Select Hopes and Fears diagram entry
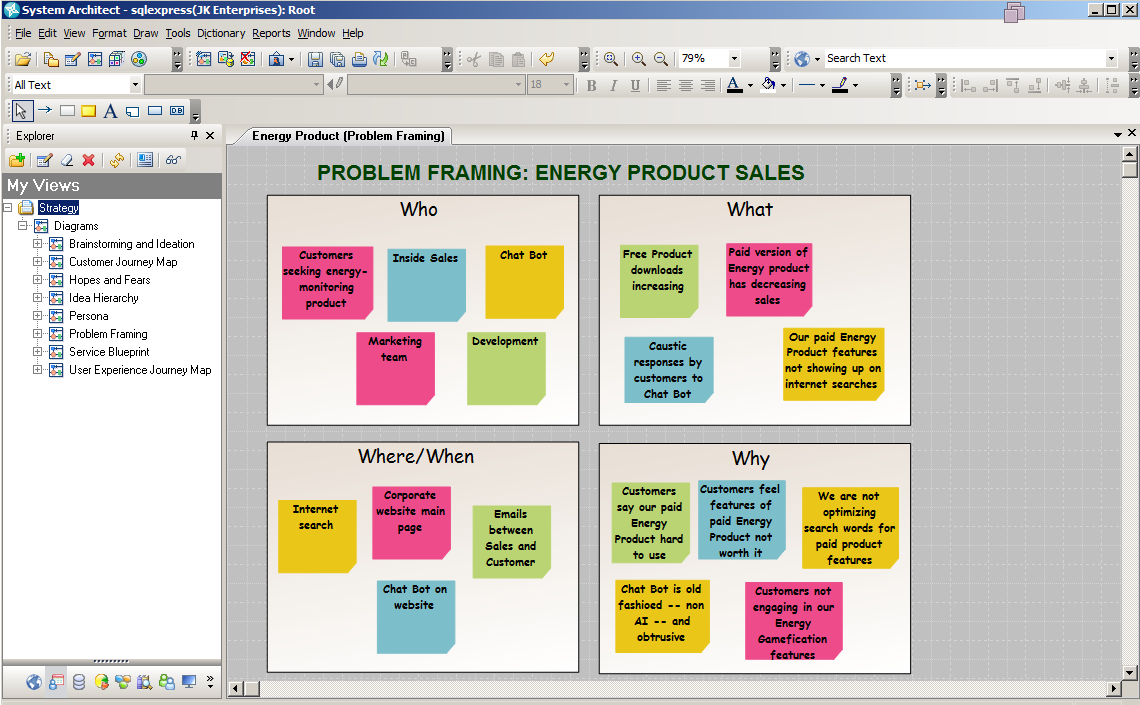 pyautogui.click(x=110, y=280)
